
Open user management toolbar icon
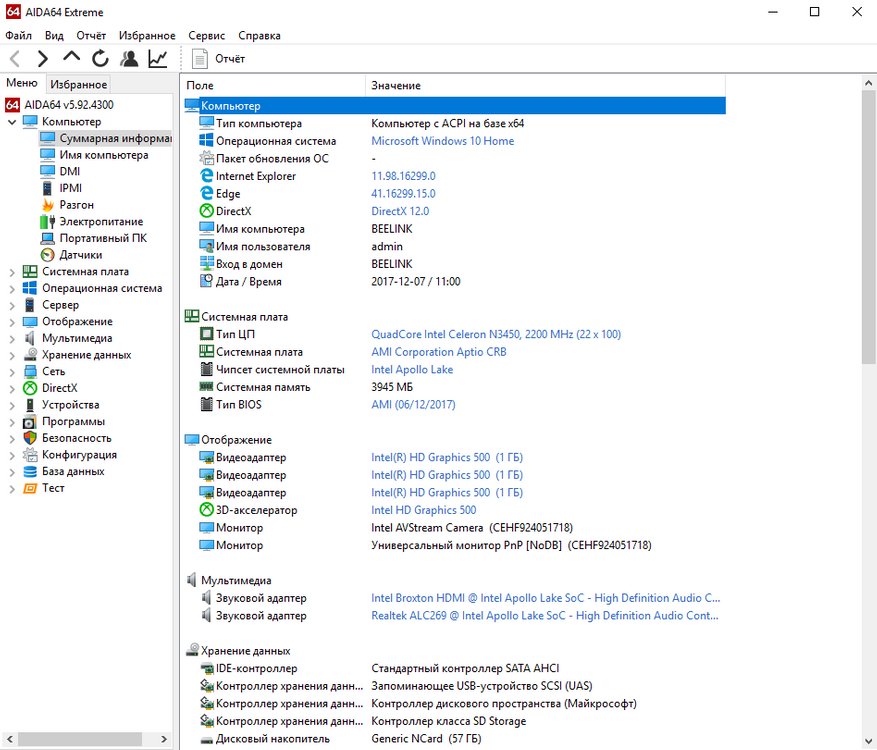tap(129, 58)
